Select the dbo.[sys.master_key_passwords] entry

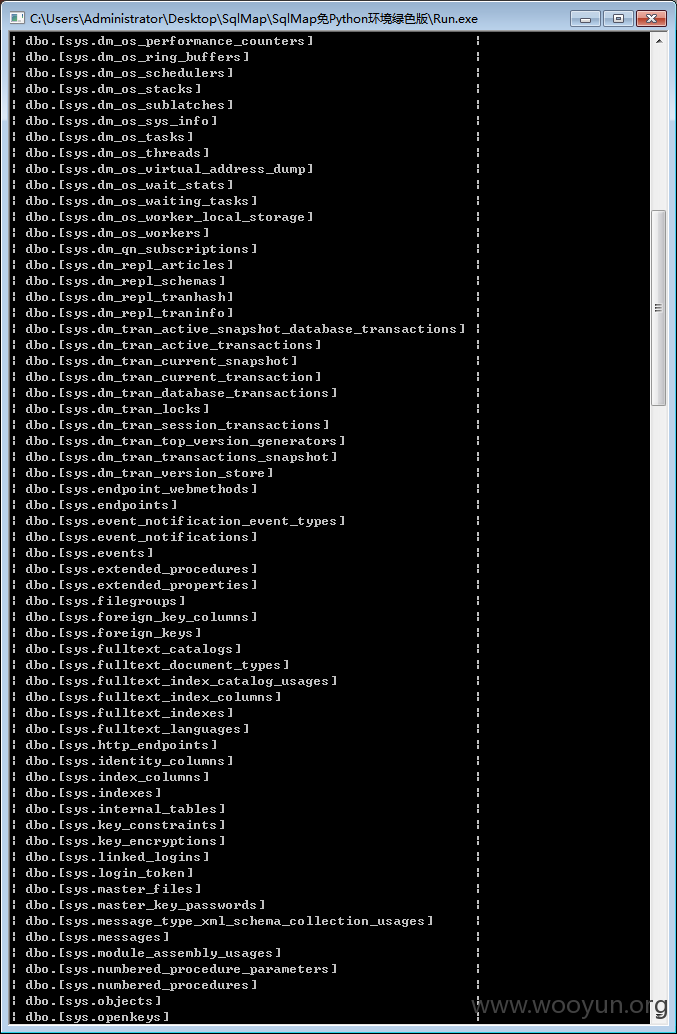tap(146, 905)
